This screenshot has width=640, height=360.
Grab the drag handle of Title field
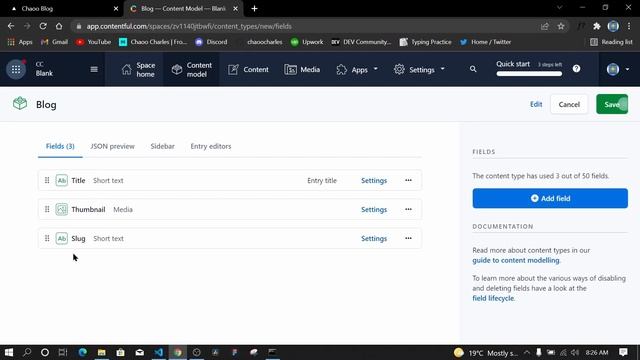point(47,180)
